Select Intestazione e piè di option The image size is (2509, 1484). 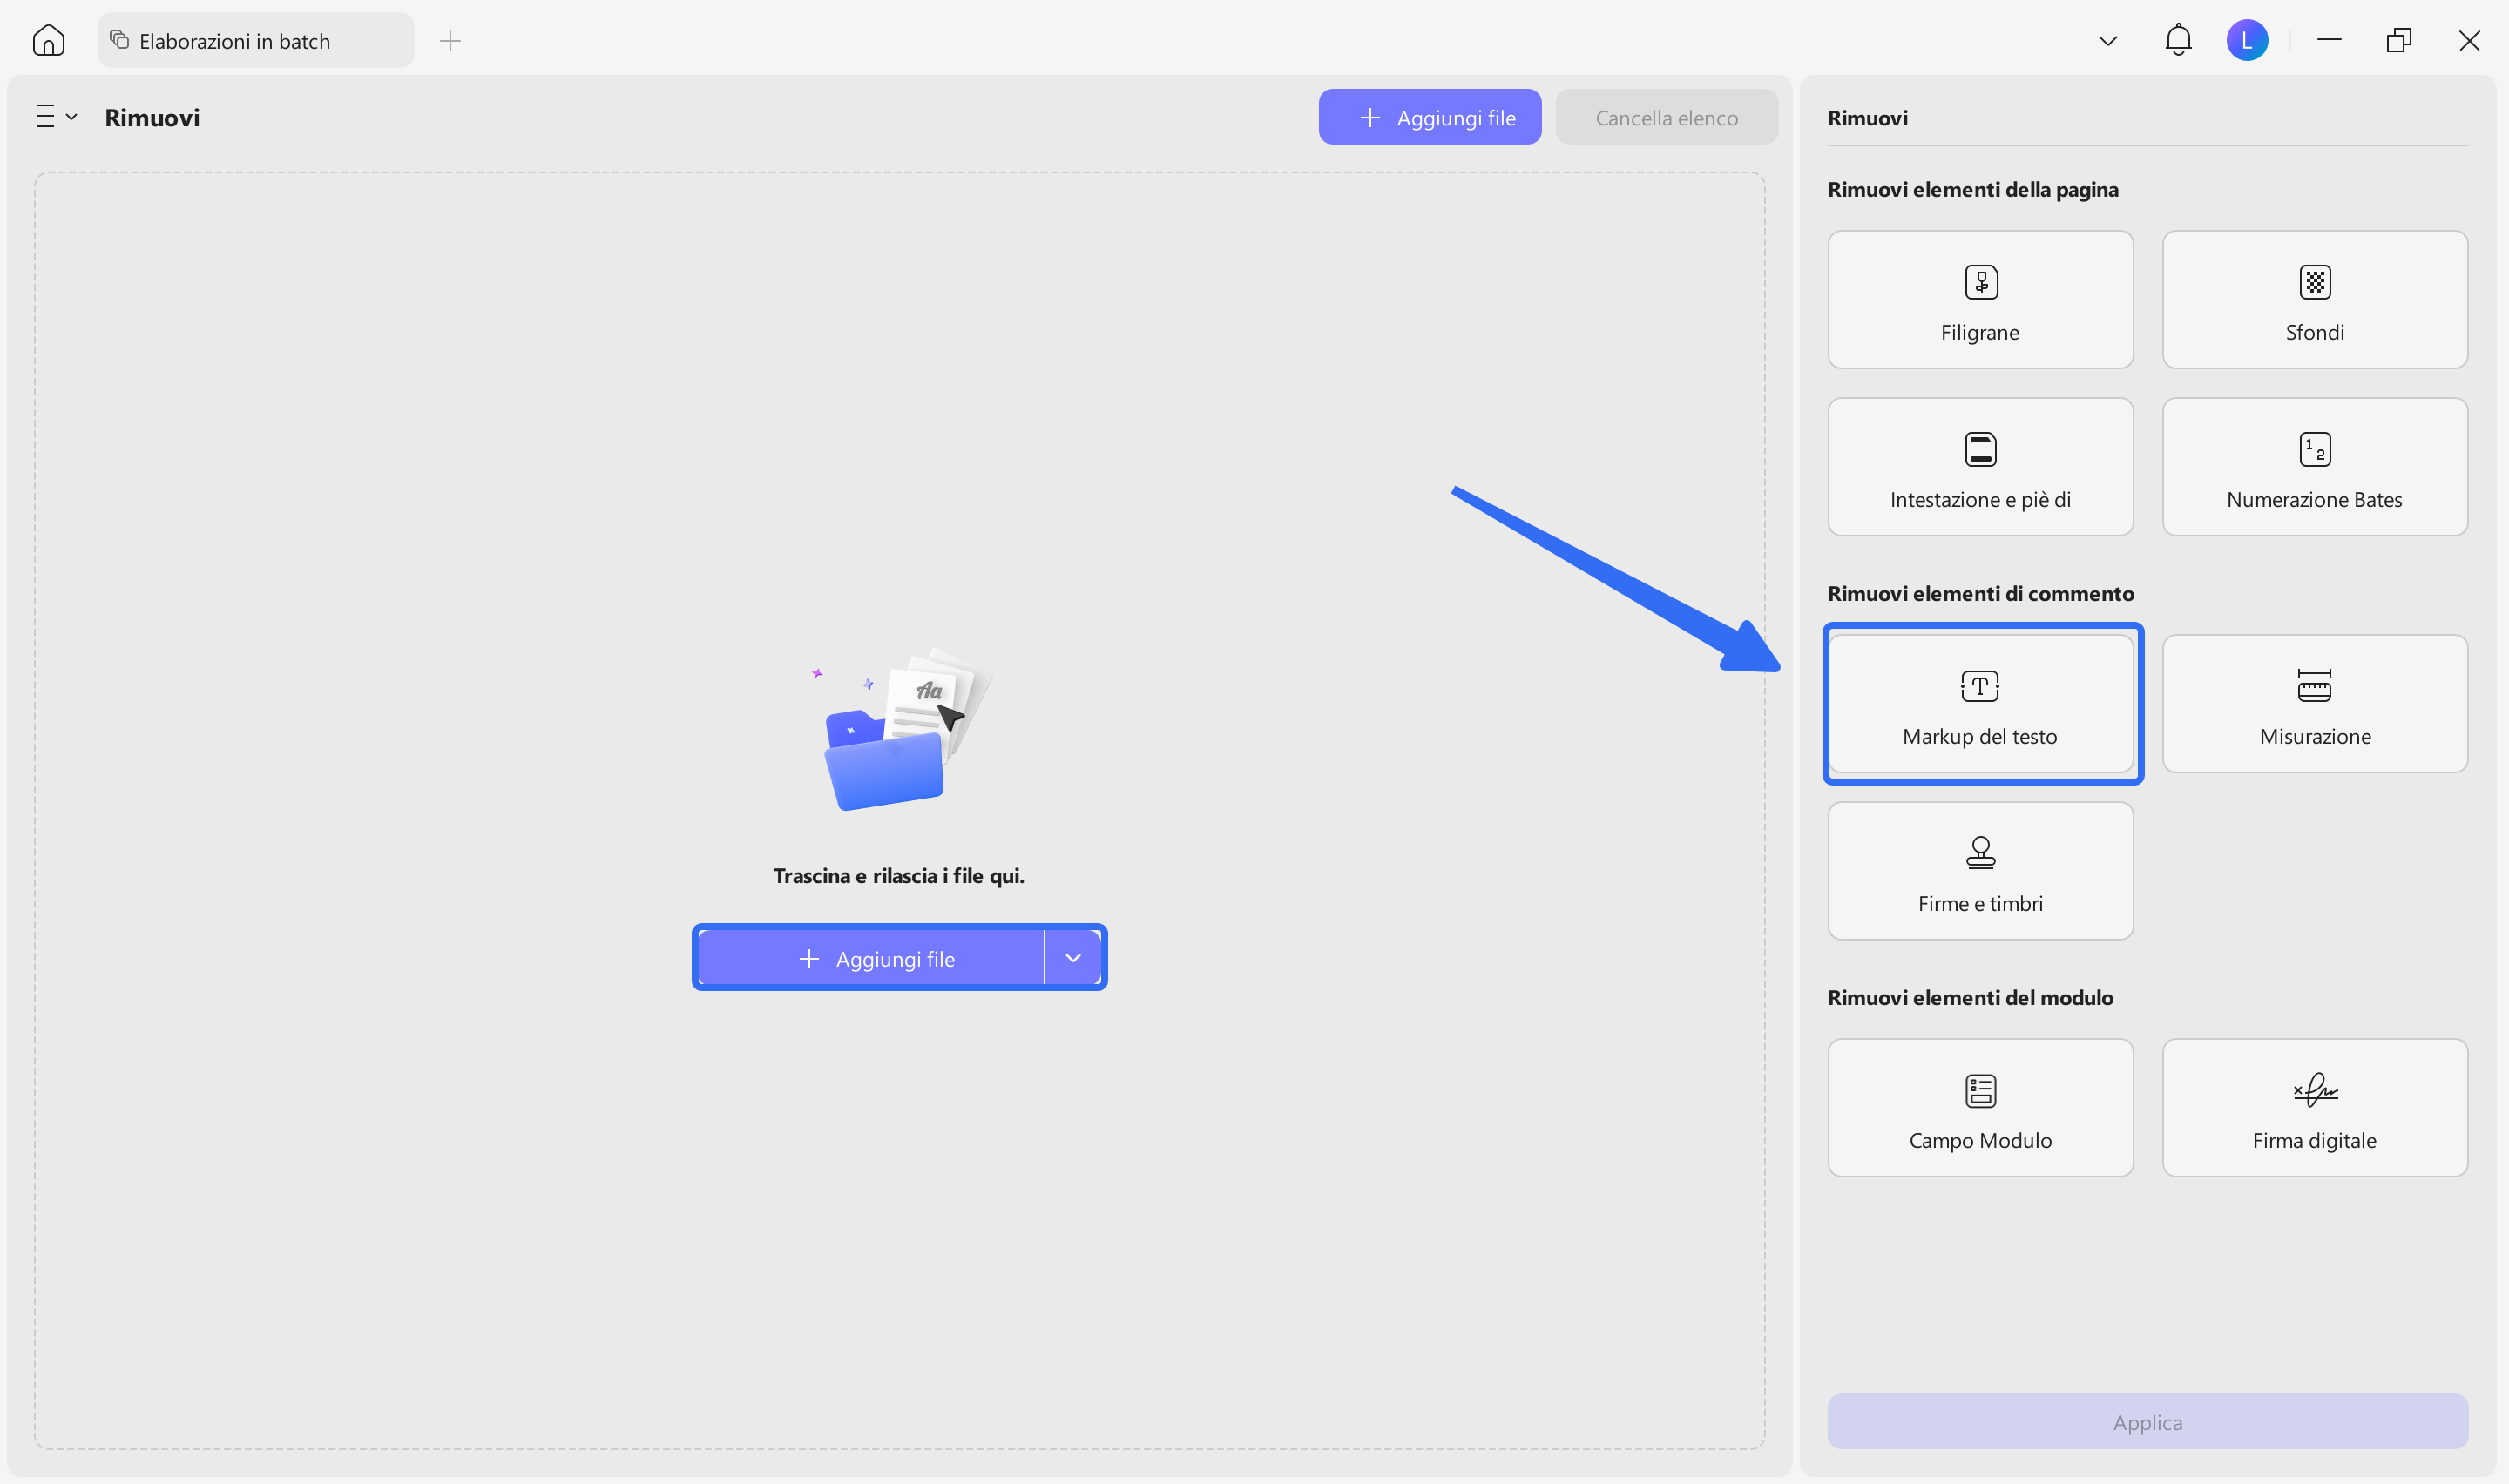[x=1980, y=466]
